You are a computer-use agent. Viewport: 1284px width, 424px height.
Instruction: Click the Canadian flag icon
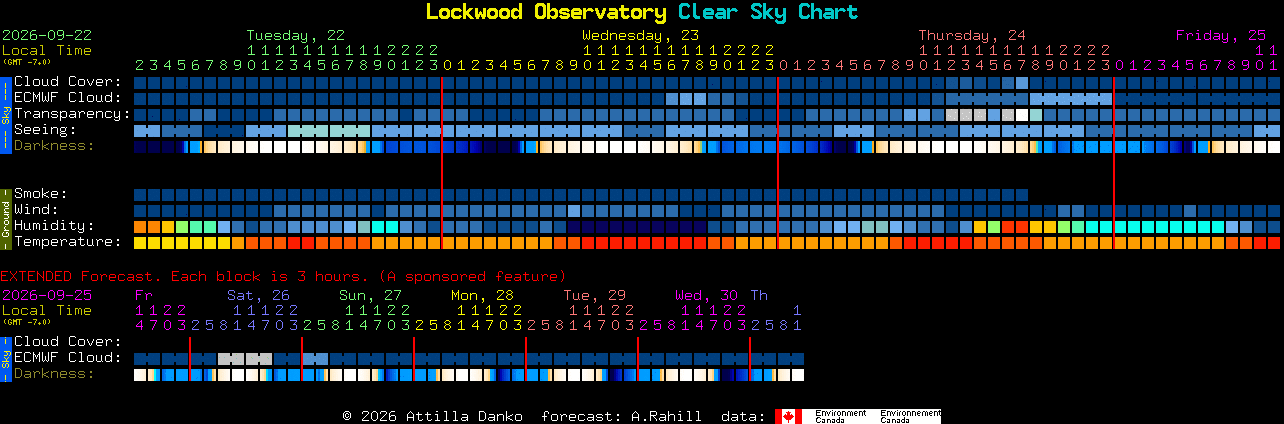[789, 416]
